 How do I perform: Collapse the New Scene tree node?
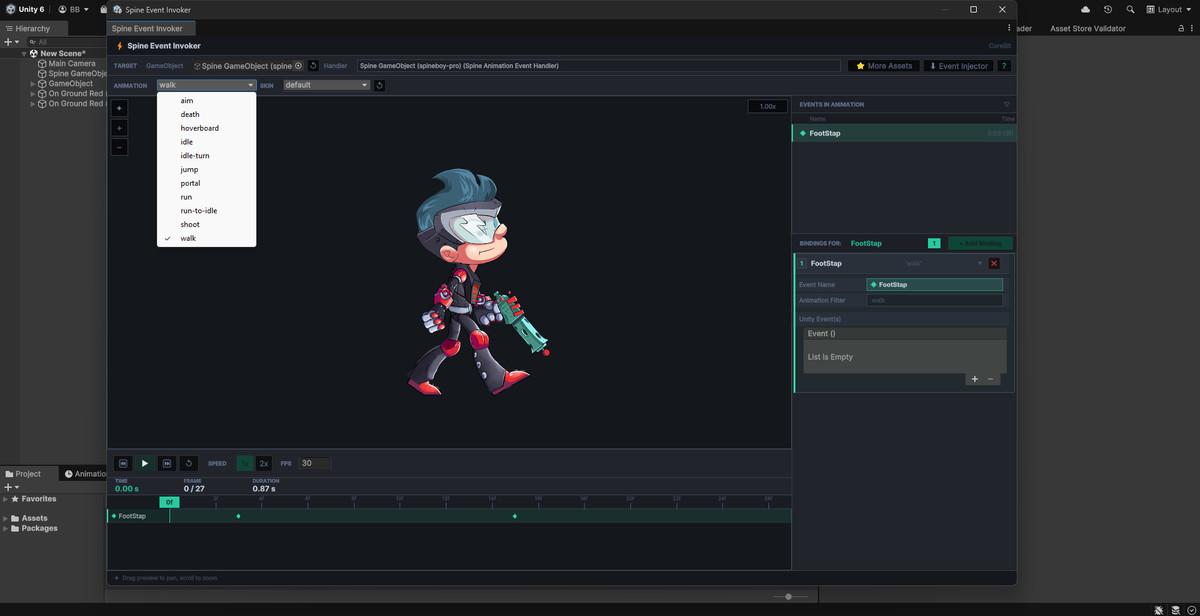pos(25,54)
